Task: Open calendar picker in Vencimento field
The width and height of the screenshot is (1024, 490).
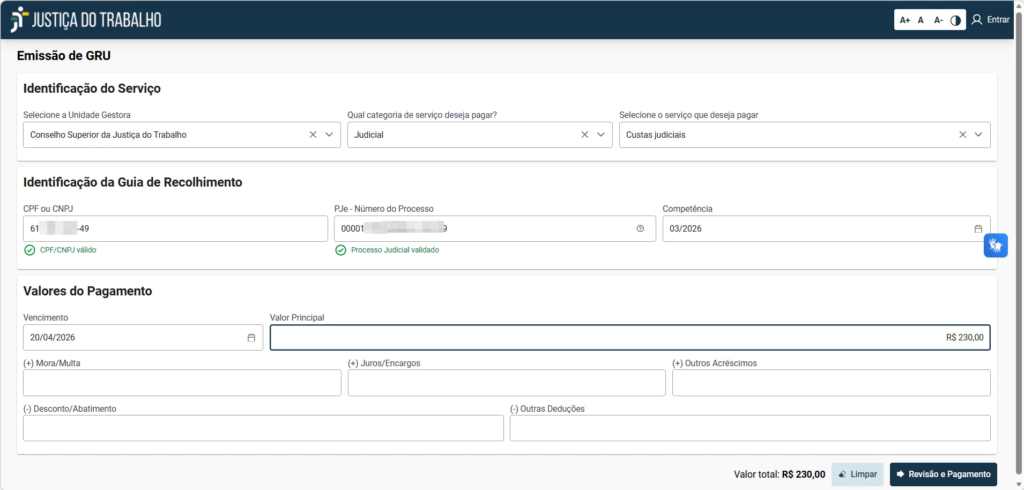Action: (251, 338)
